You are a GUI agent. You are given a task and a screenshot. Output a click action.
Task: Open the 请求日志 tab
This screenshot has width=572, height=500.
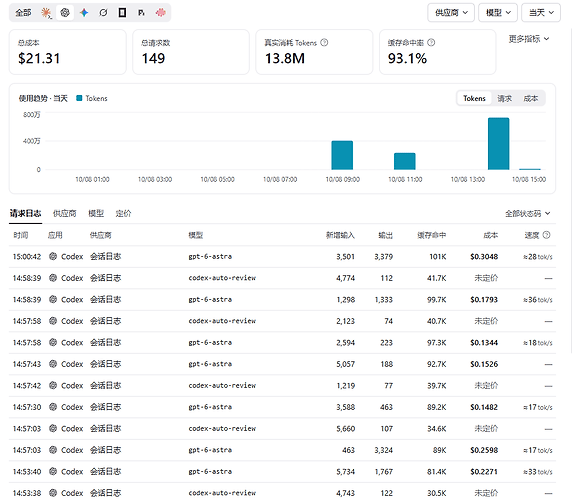pos(26,213)
